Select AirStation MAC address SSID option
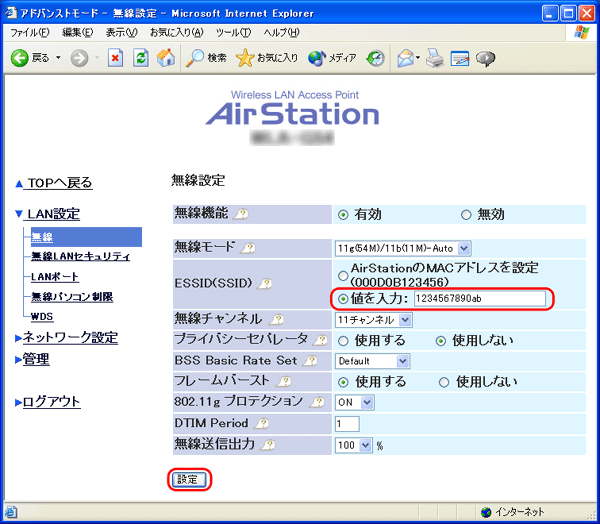The height and width of the screenshot is (524, 600). [x=343, y=275]
